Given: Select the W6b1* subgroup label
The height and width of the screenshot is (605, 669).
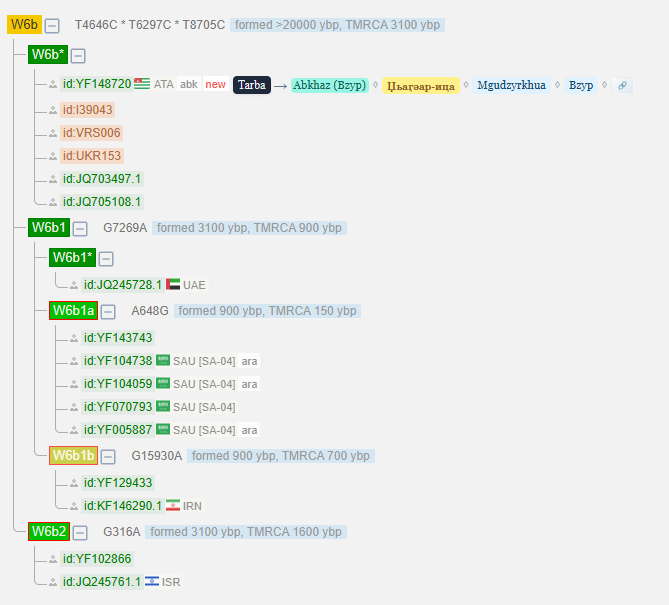Looking at the screenshot, I should pos(72,258).
